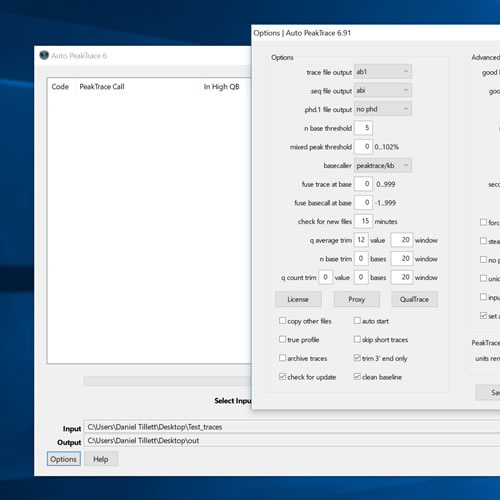
Task: Select the check for new files minutes field
Action: (x=363, y=221)
